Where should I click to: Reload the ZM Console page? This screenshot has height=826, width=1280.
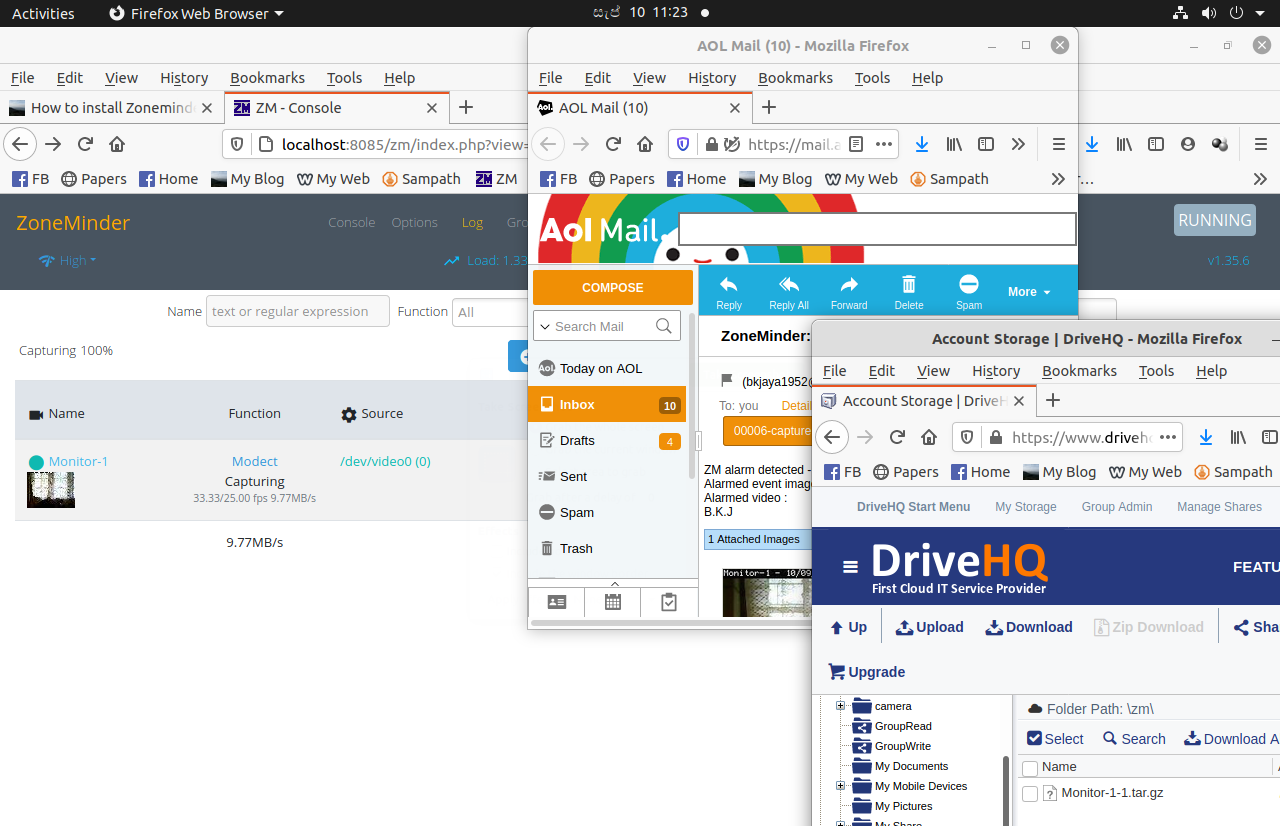[85, 144]
